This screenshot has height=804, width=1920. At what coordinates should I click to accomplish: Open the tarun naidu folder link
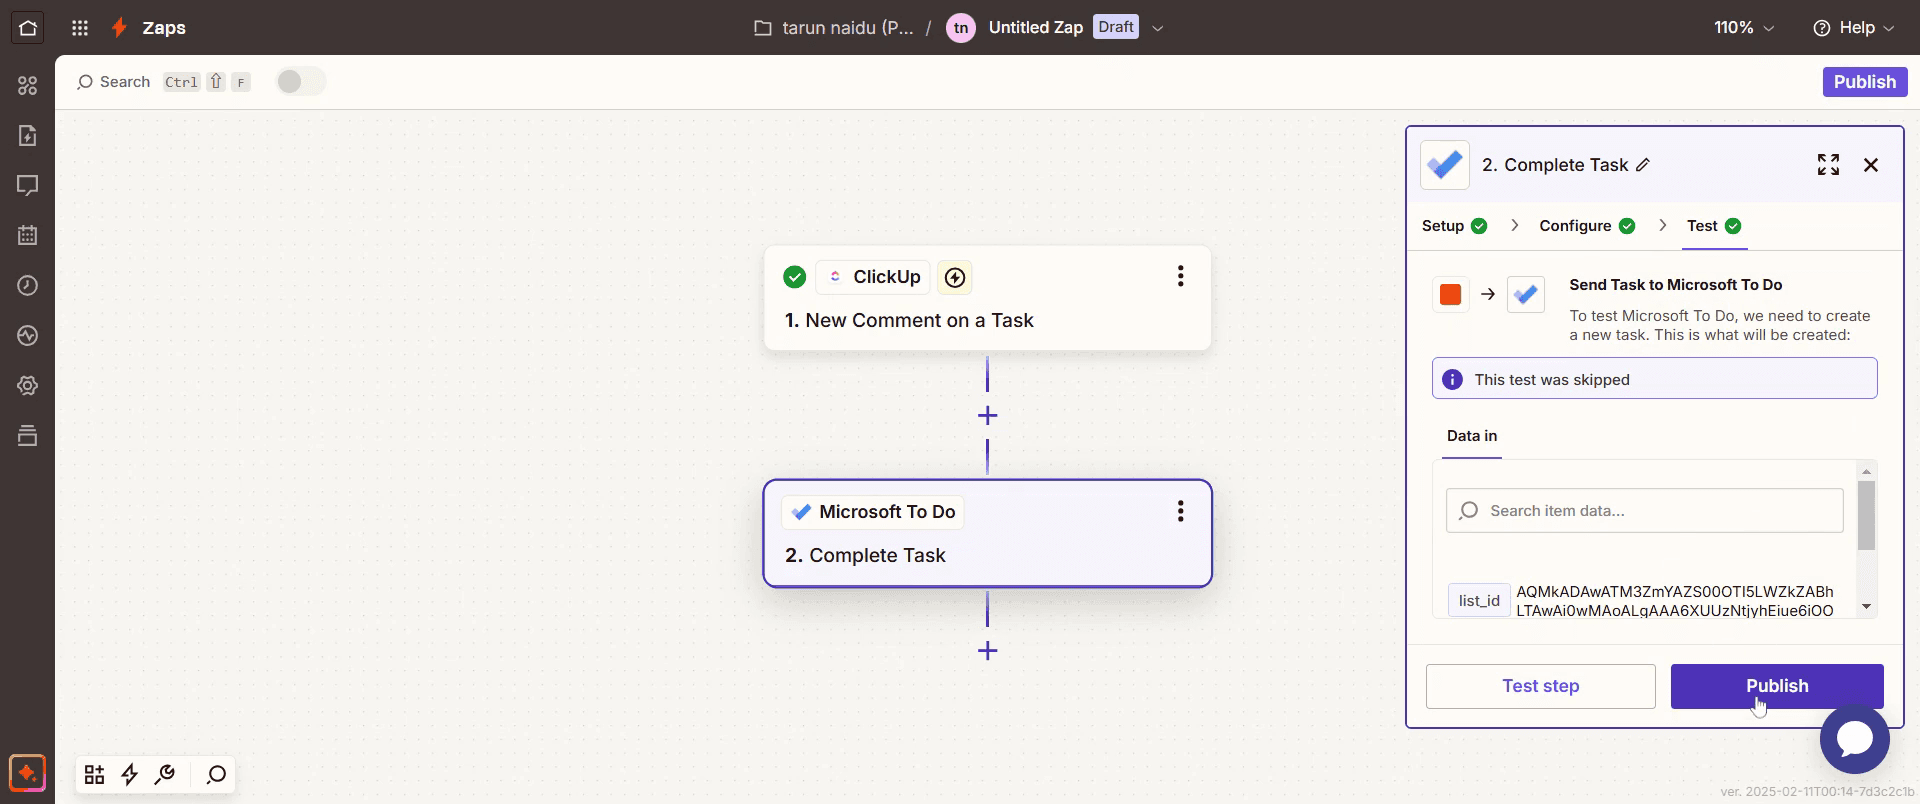[x=834, y=28]
